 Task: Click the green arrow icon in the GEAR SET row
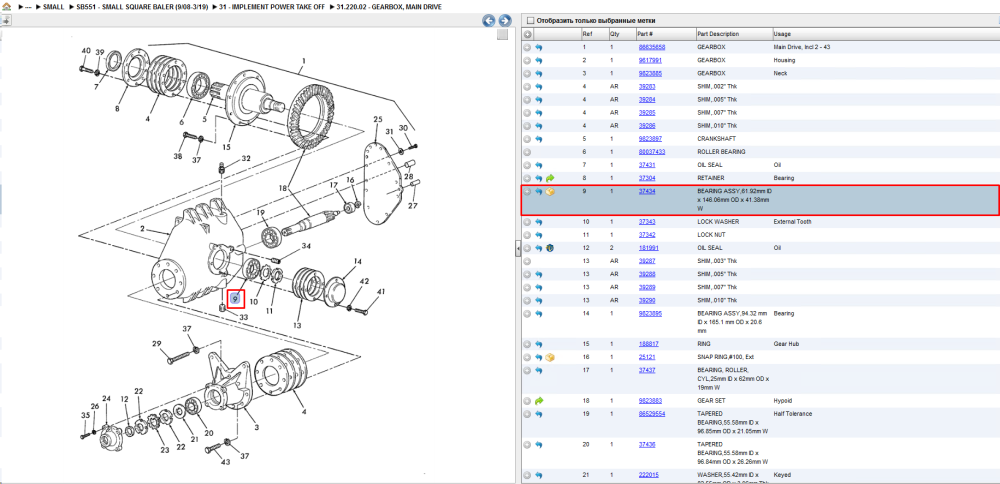point(539,400)
